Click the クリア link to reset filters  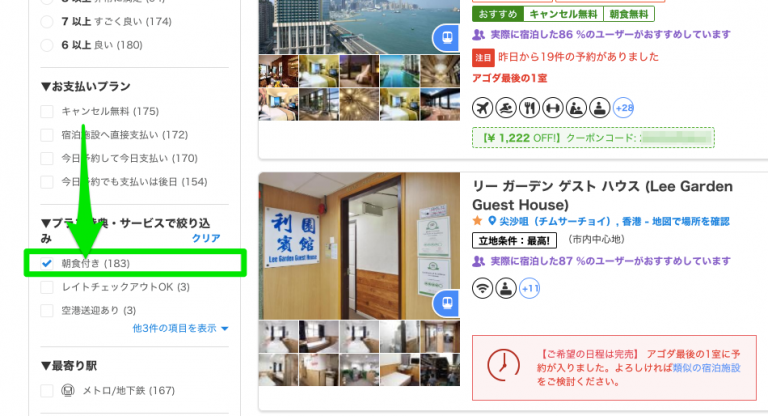click(x=206, y=238)
